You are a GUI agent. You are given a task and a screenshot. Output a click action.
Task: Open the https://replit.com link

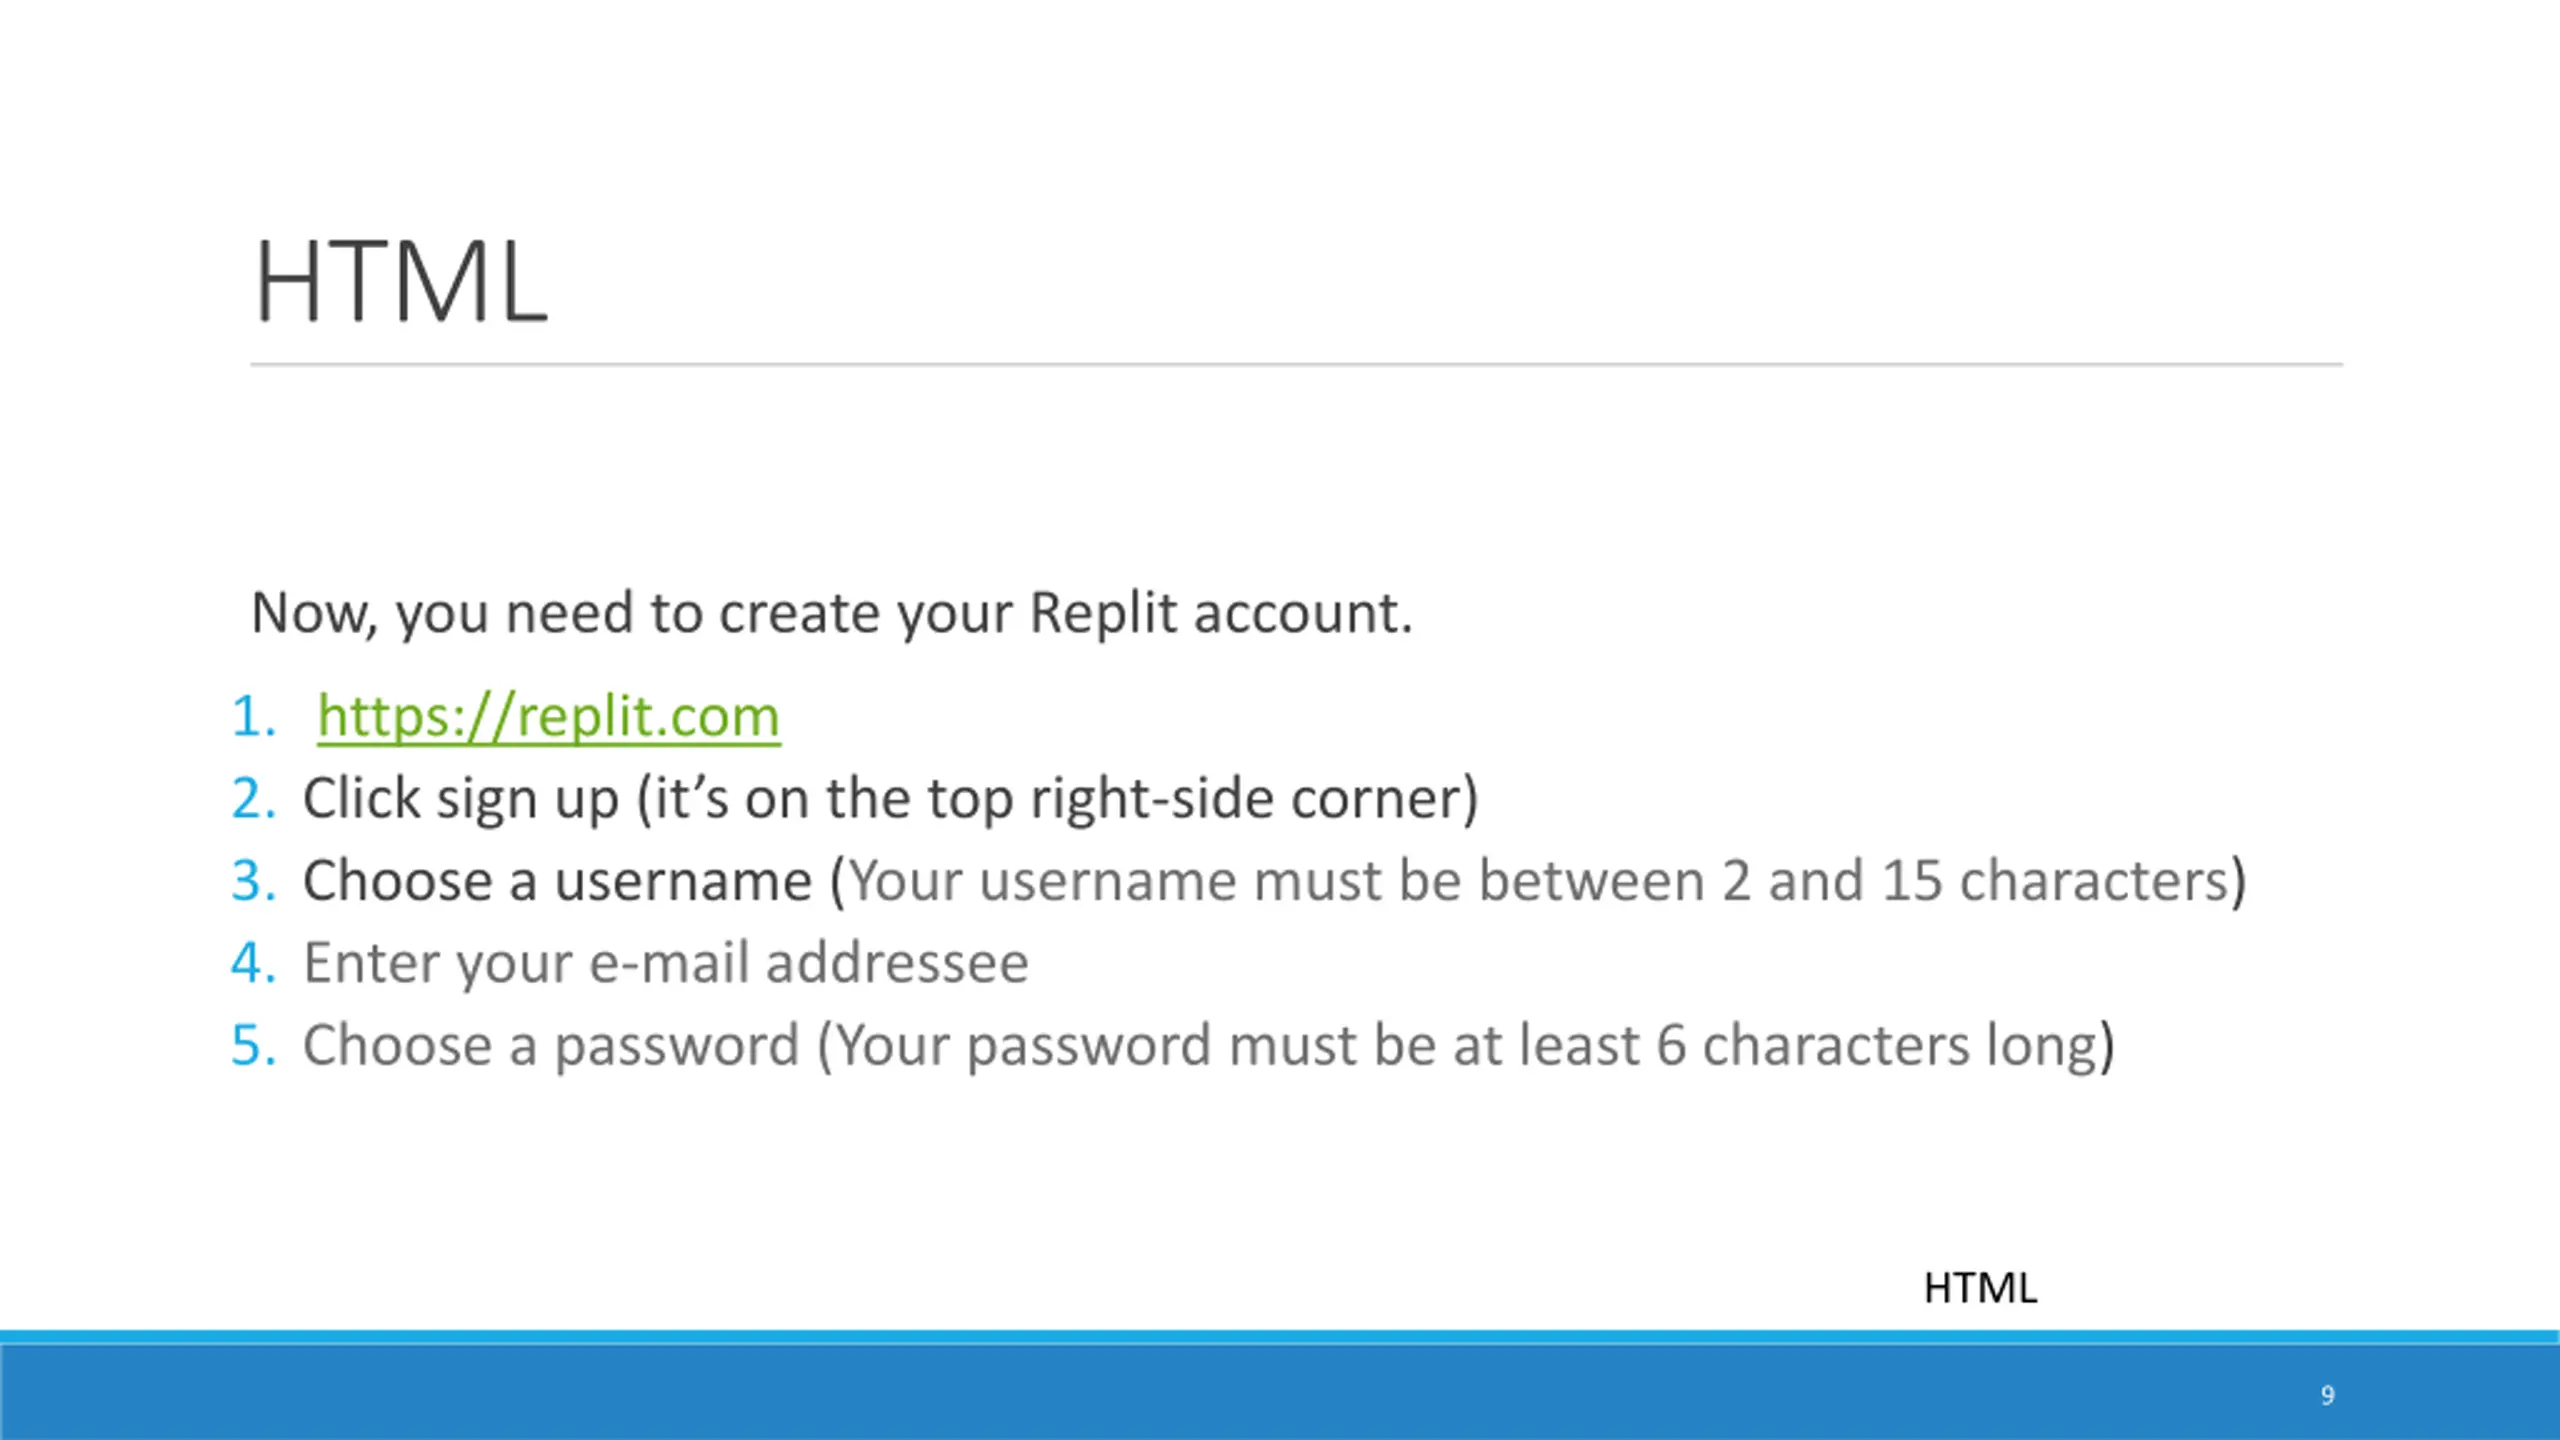548,717
